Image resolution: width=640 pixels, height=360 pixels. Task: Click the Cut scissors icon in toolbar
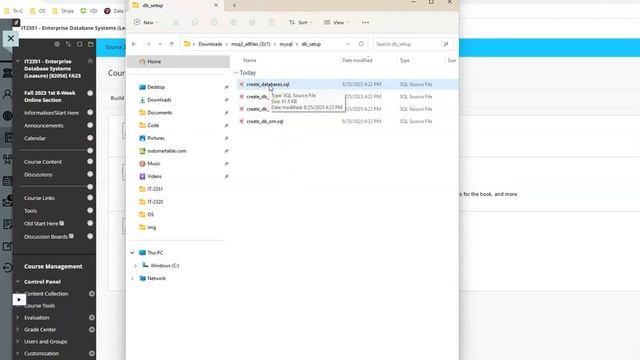[x=176, y=22]
